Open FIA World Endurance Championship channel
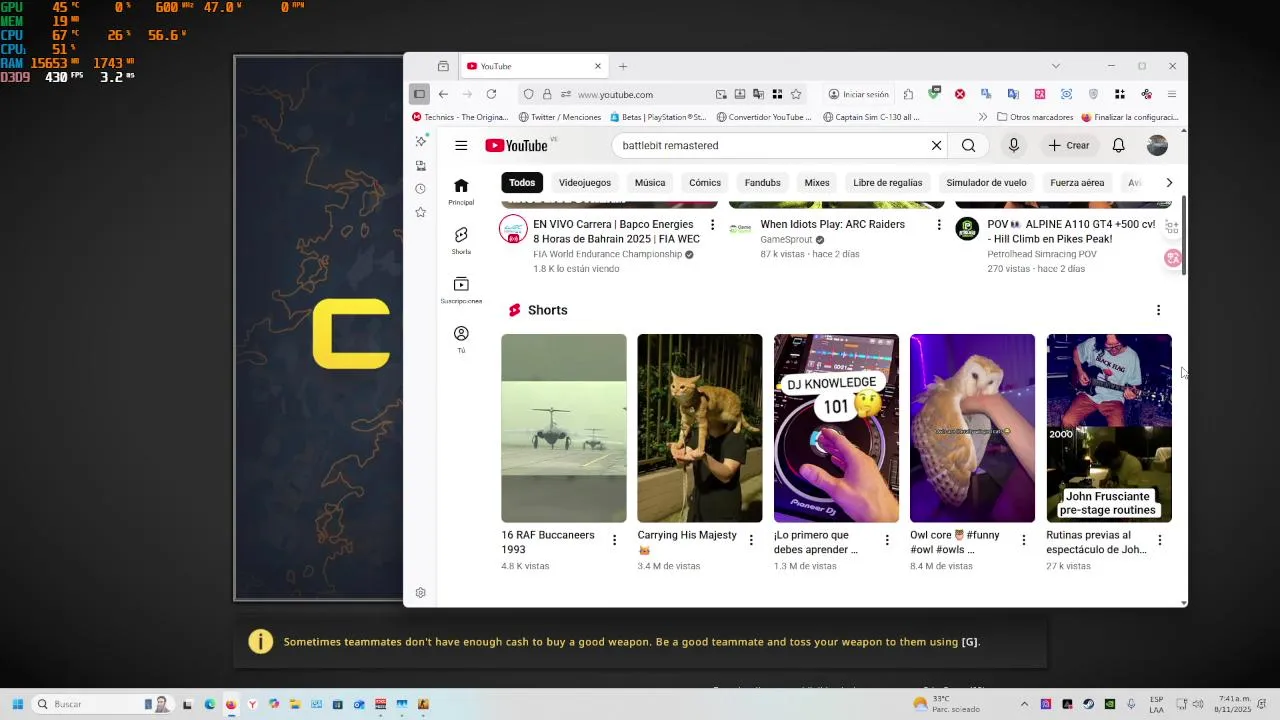1280x720 pixels. 607,254
